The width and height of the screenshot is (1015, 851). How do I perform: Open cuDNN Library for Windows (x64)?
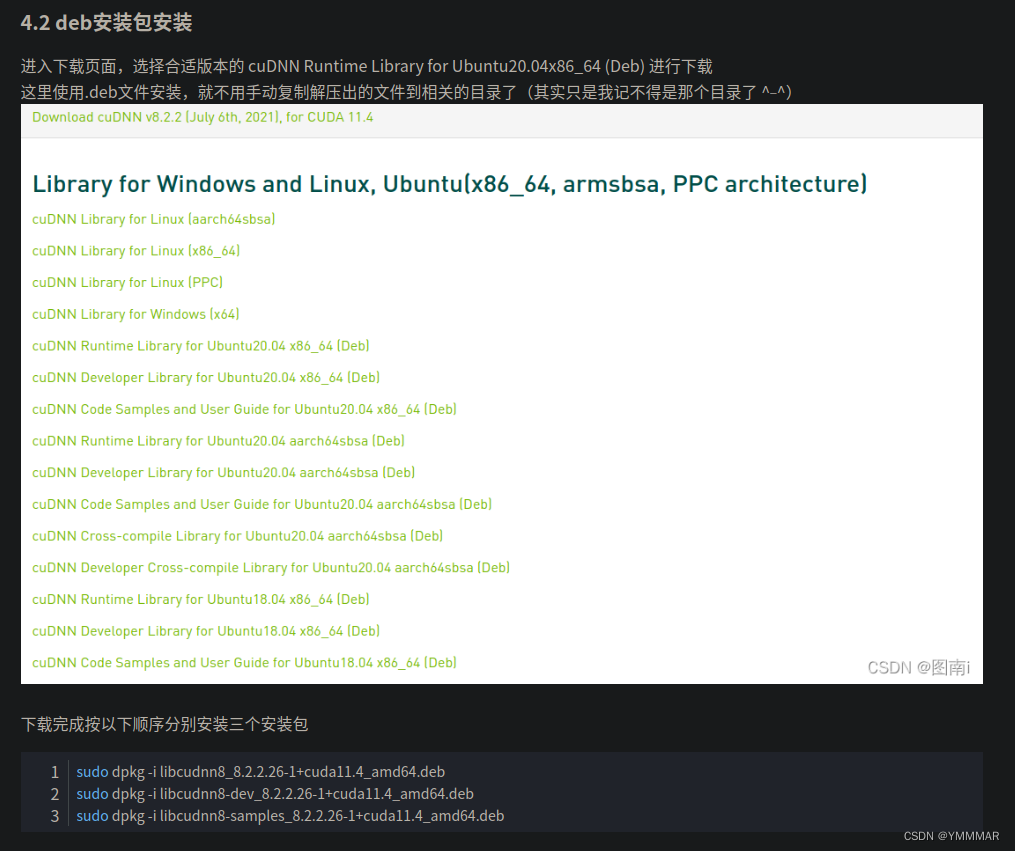point(135,314)
